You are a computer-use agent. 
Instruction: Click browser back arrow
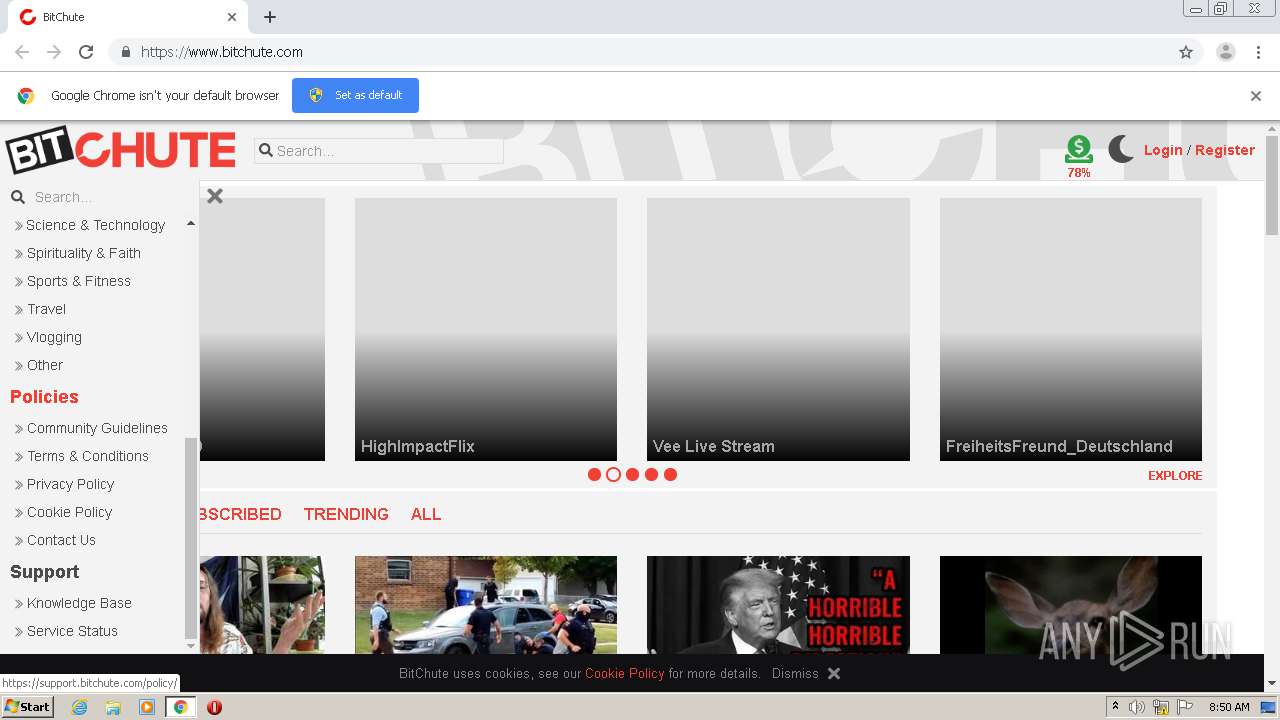pyautogui.click(x=22, y=52)
